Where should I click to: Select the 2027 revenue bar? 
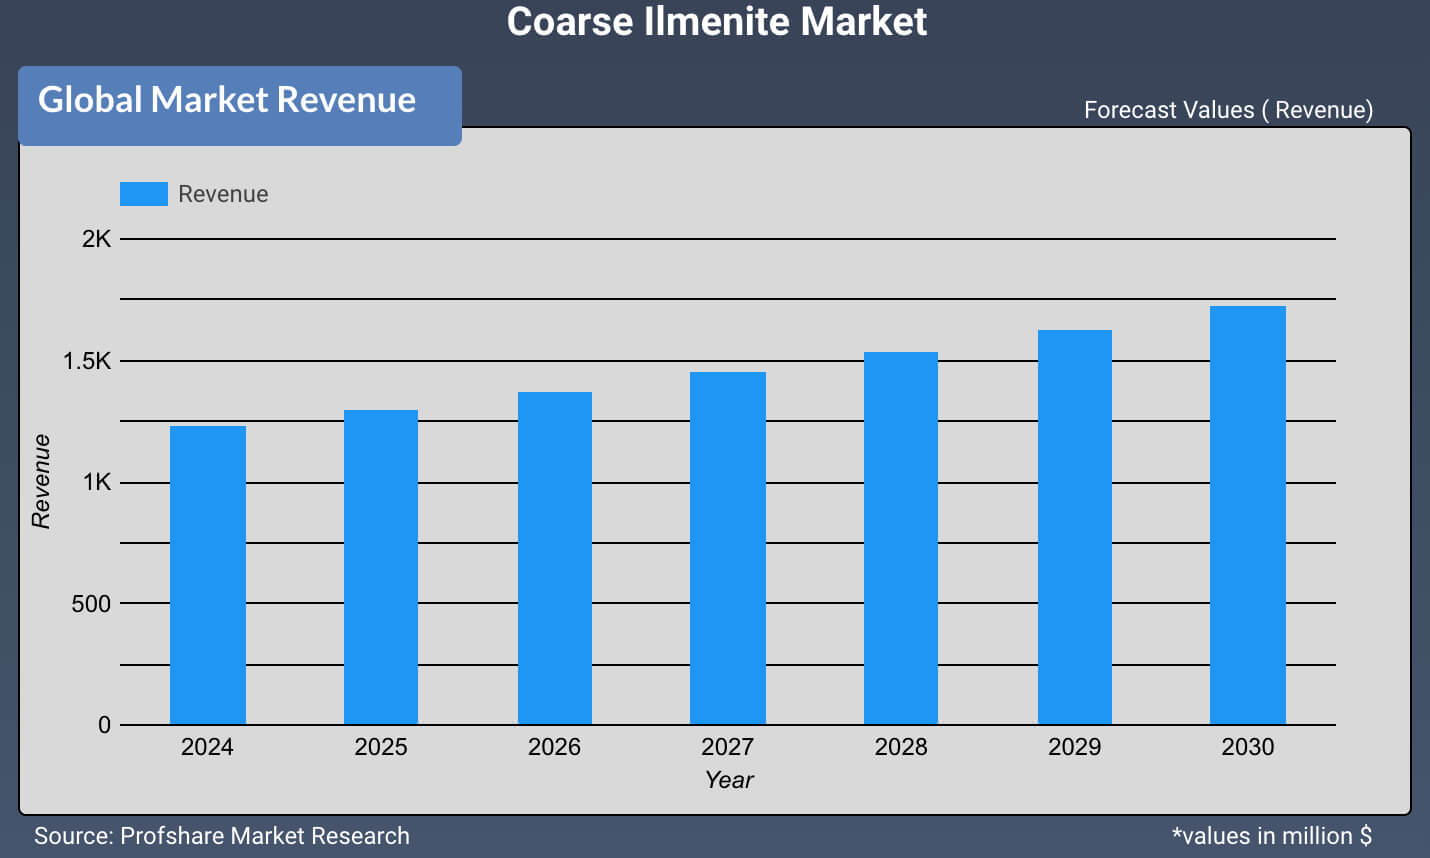728,548
